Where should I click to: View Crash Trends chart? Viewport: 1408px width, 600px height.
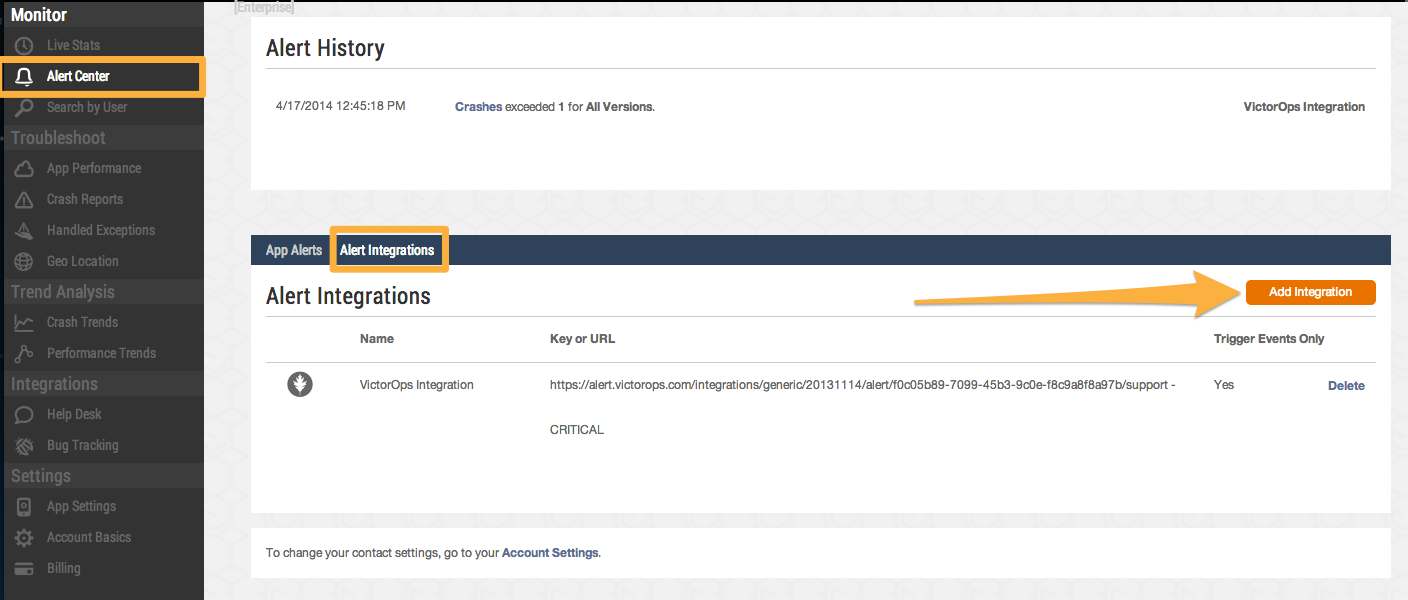[x=82, y=322]
